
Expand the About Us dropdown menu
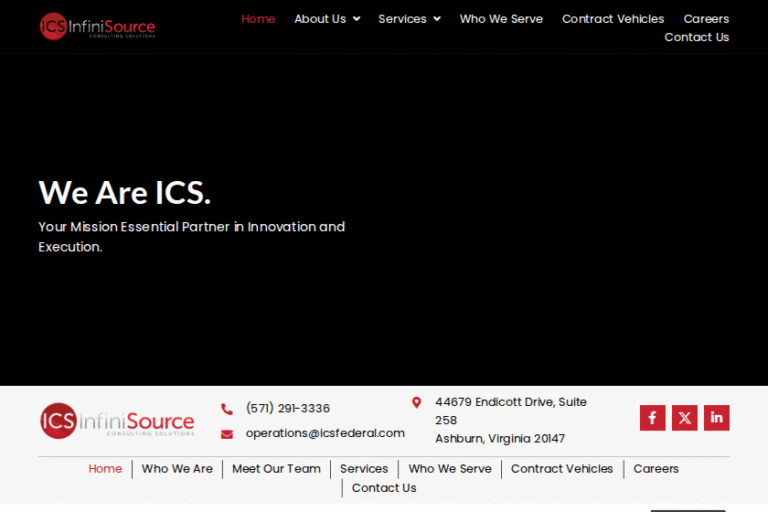(x=327, y=19)
